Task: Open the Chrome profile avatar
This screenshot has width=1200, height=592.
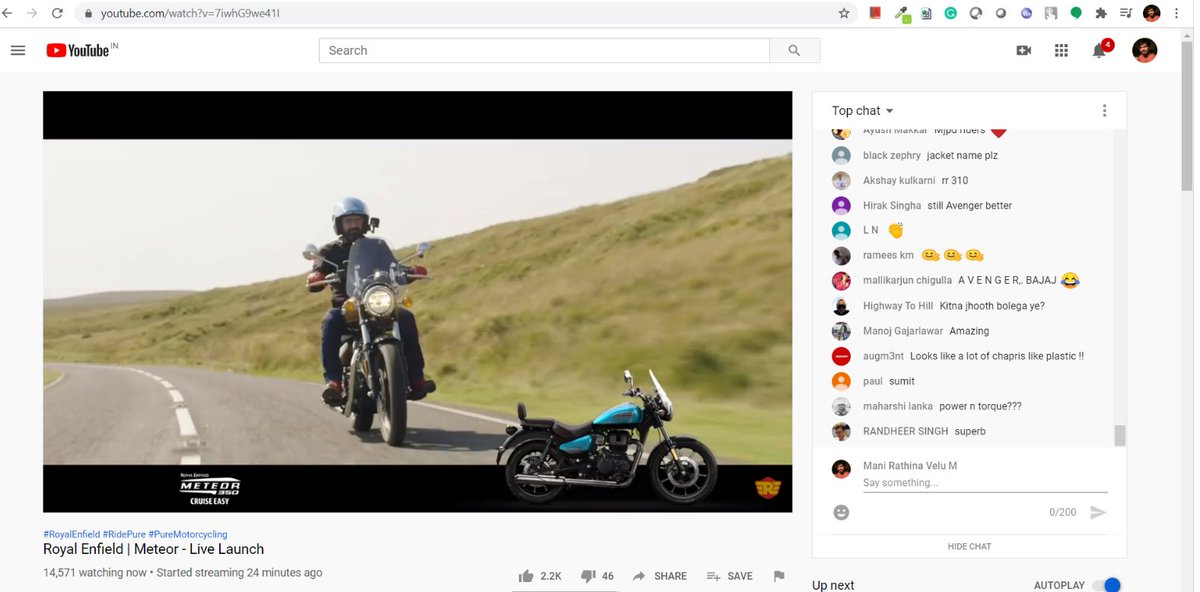Action: 1152,13
